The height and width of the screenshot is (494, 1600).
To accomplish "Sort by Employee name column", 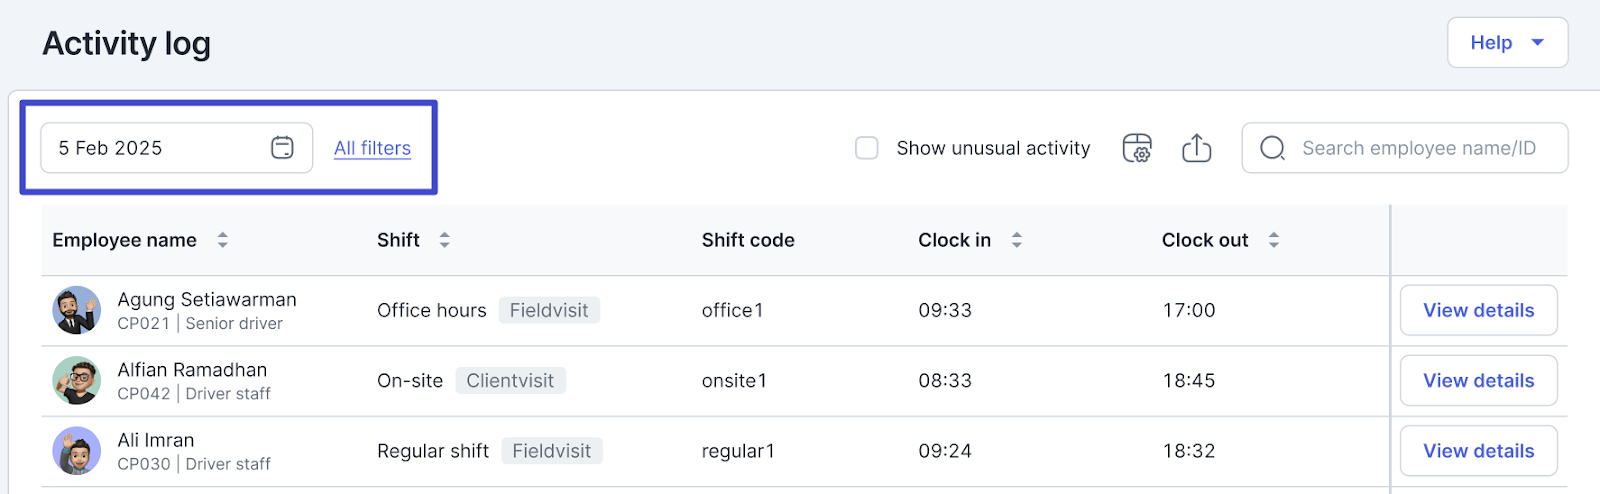I will click(x=223, y=240).
